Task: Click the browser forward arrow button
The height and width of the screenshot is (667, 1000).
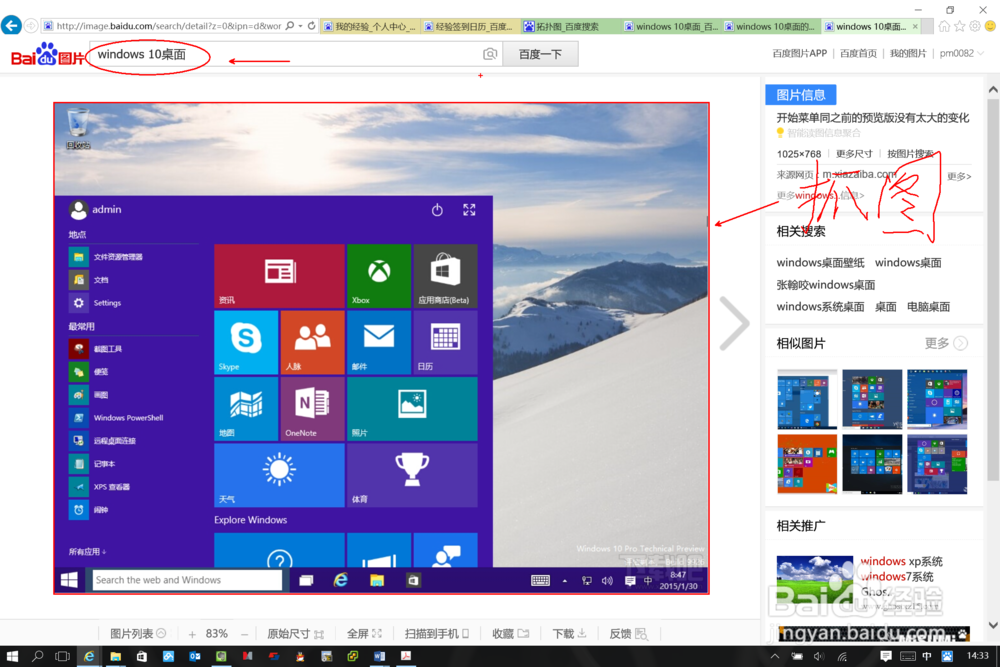Action: pyautogui.click(x=31, y=26)
